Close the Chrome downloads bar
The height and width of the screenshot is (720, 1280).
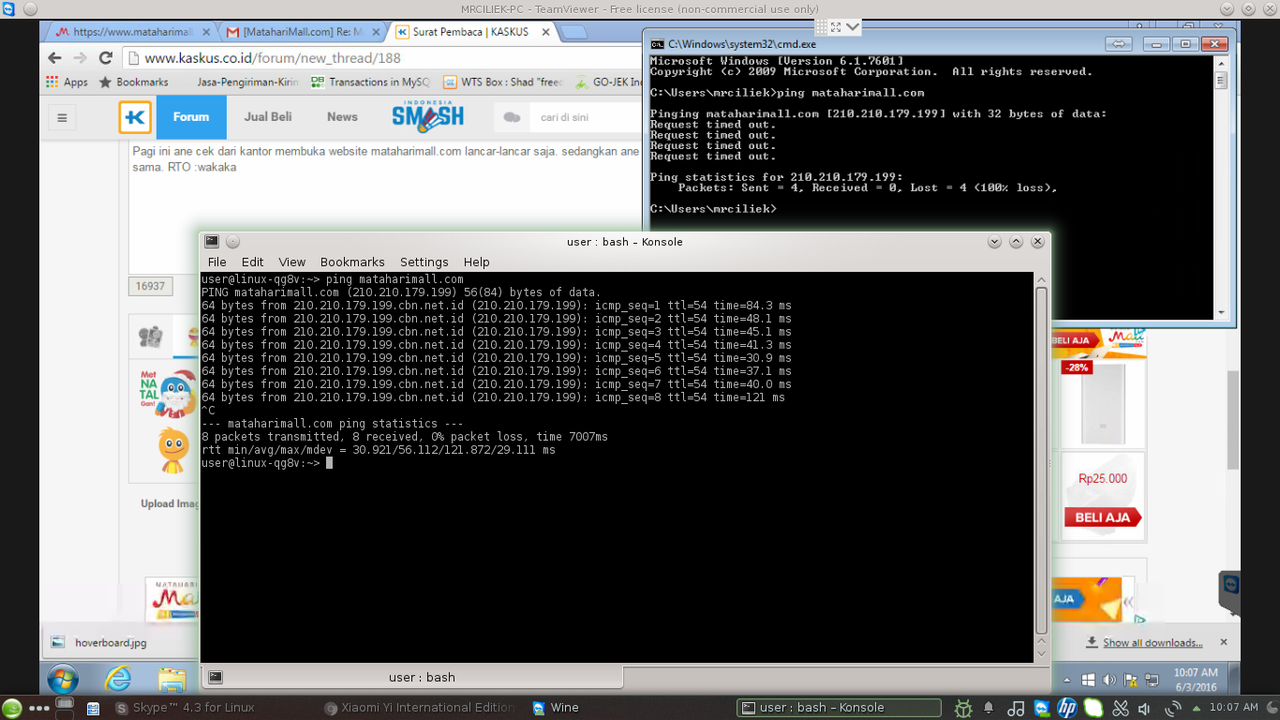(x=1224, y=642)
